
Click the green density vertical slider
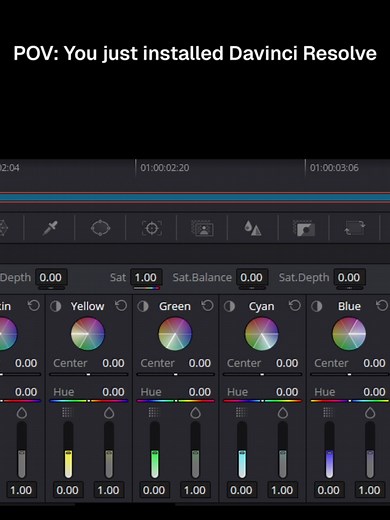click(x=154, y=450)
